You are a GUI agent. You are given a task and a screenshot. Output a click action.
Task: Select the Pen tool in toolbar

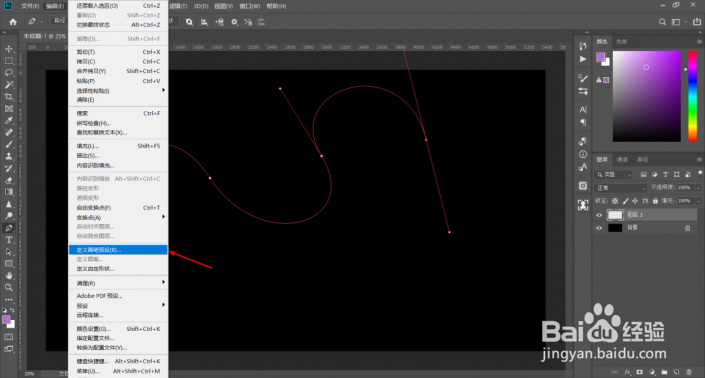tap(9, 228)
